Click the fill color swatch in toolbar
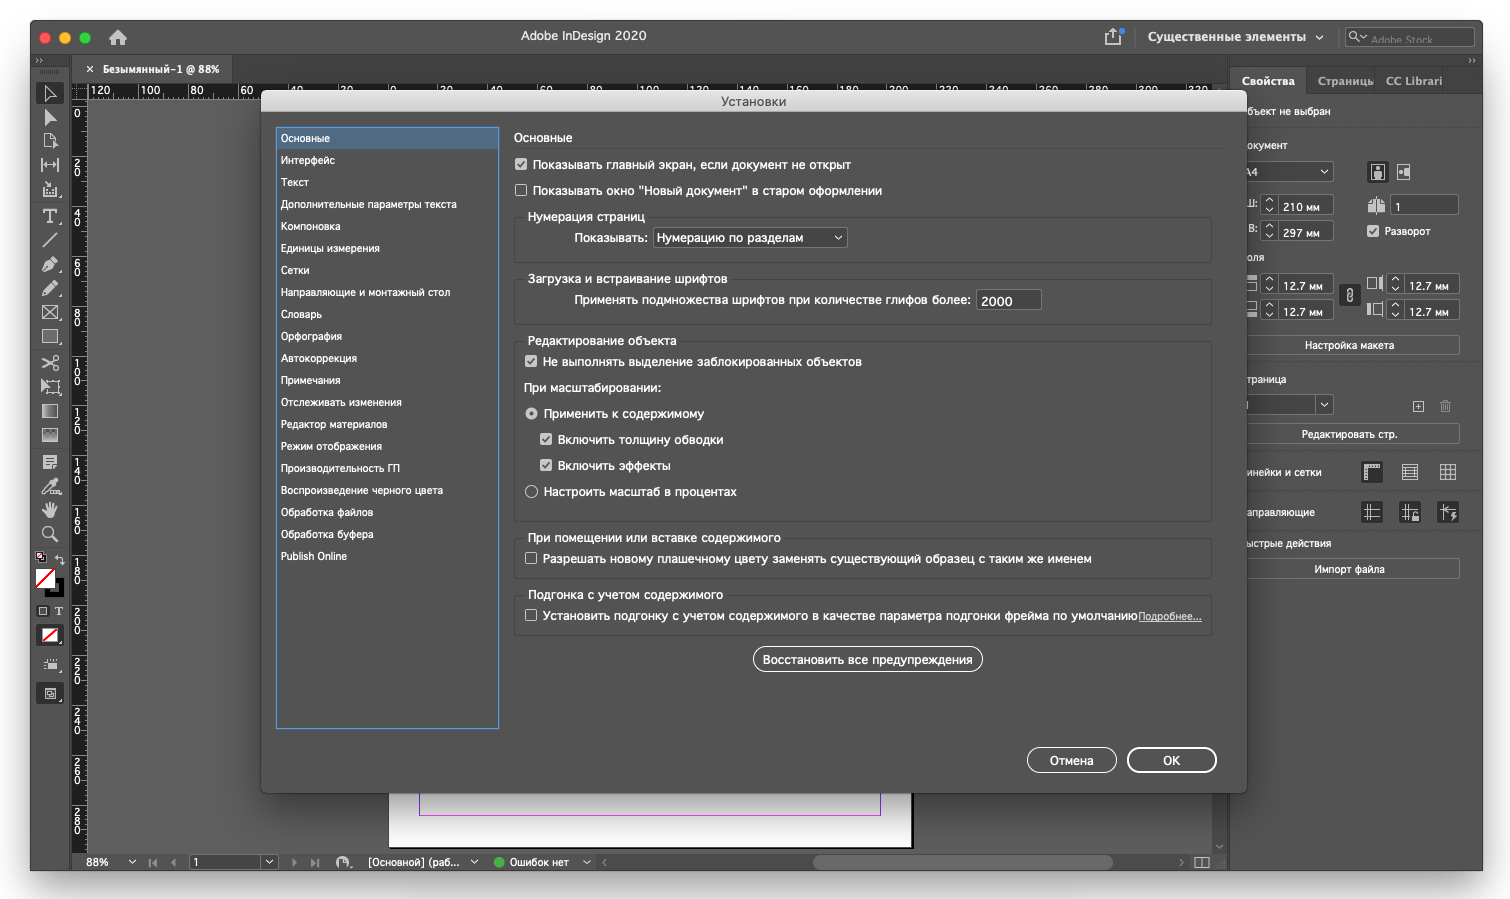1510x899 pixels. coord(45,579)
